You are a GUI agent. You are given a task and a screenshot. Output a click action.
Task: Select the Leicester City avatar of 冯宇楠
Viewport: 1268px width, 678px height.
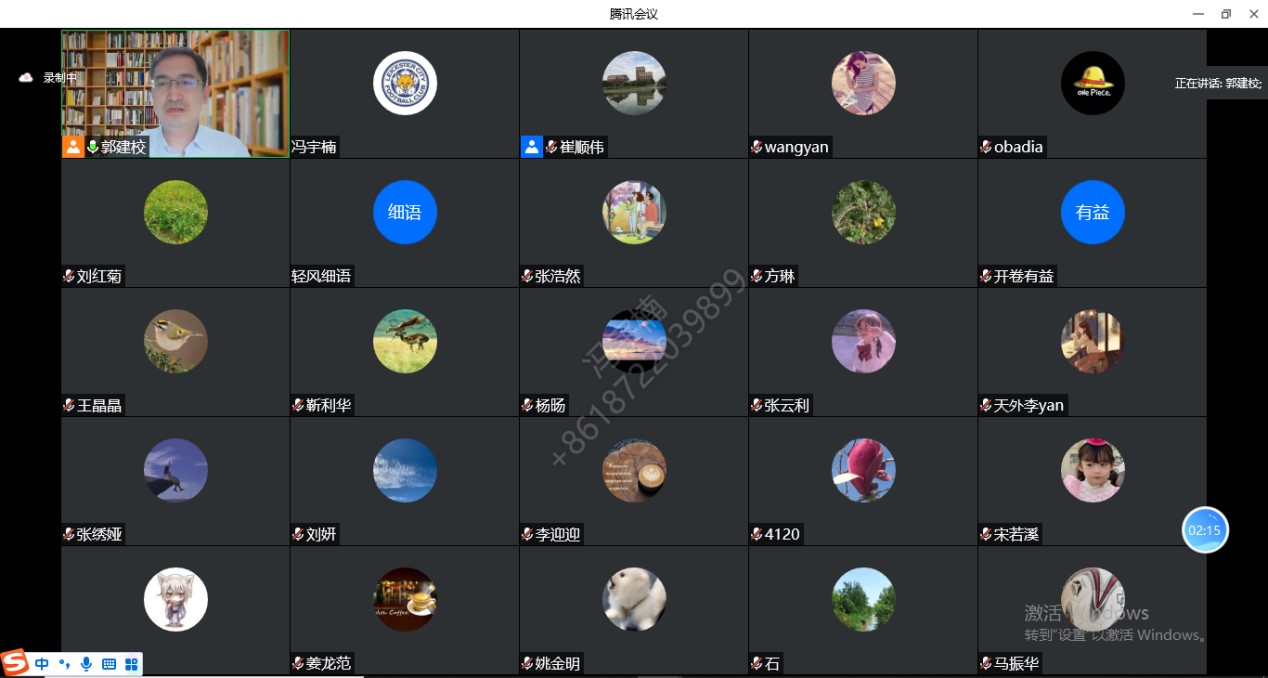pos(405,83)
